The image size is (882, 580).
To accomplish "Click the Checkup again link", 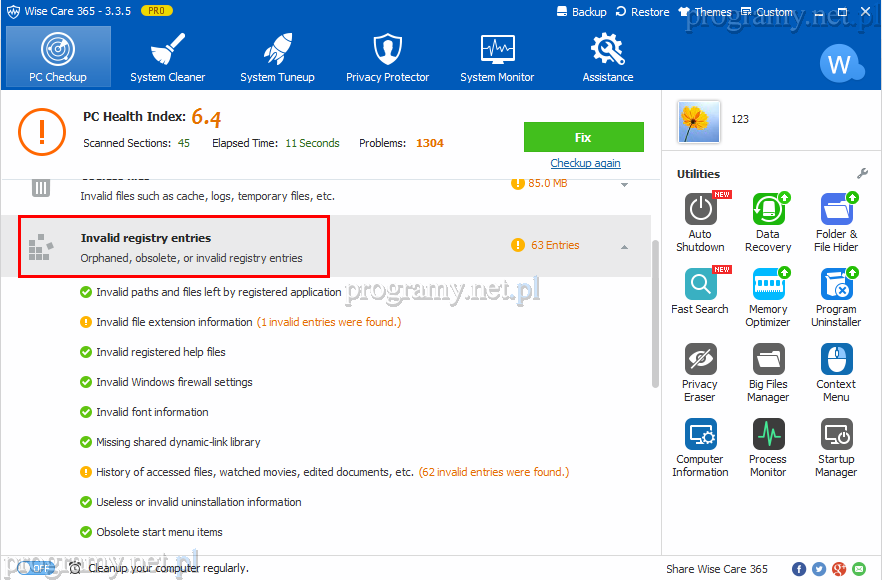I will coord(585,163).
